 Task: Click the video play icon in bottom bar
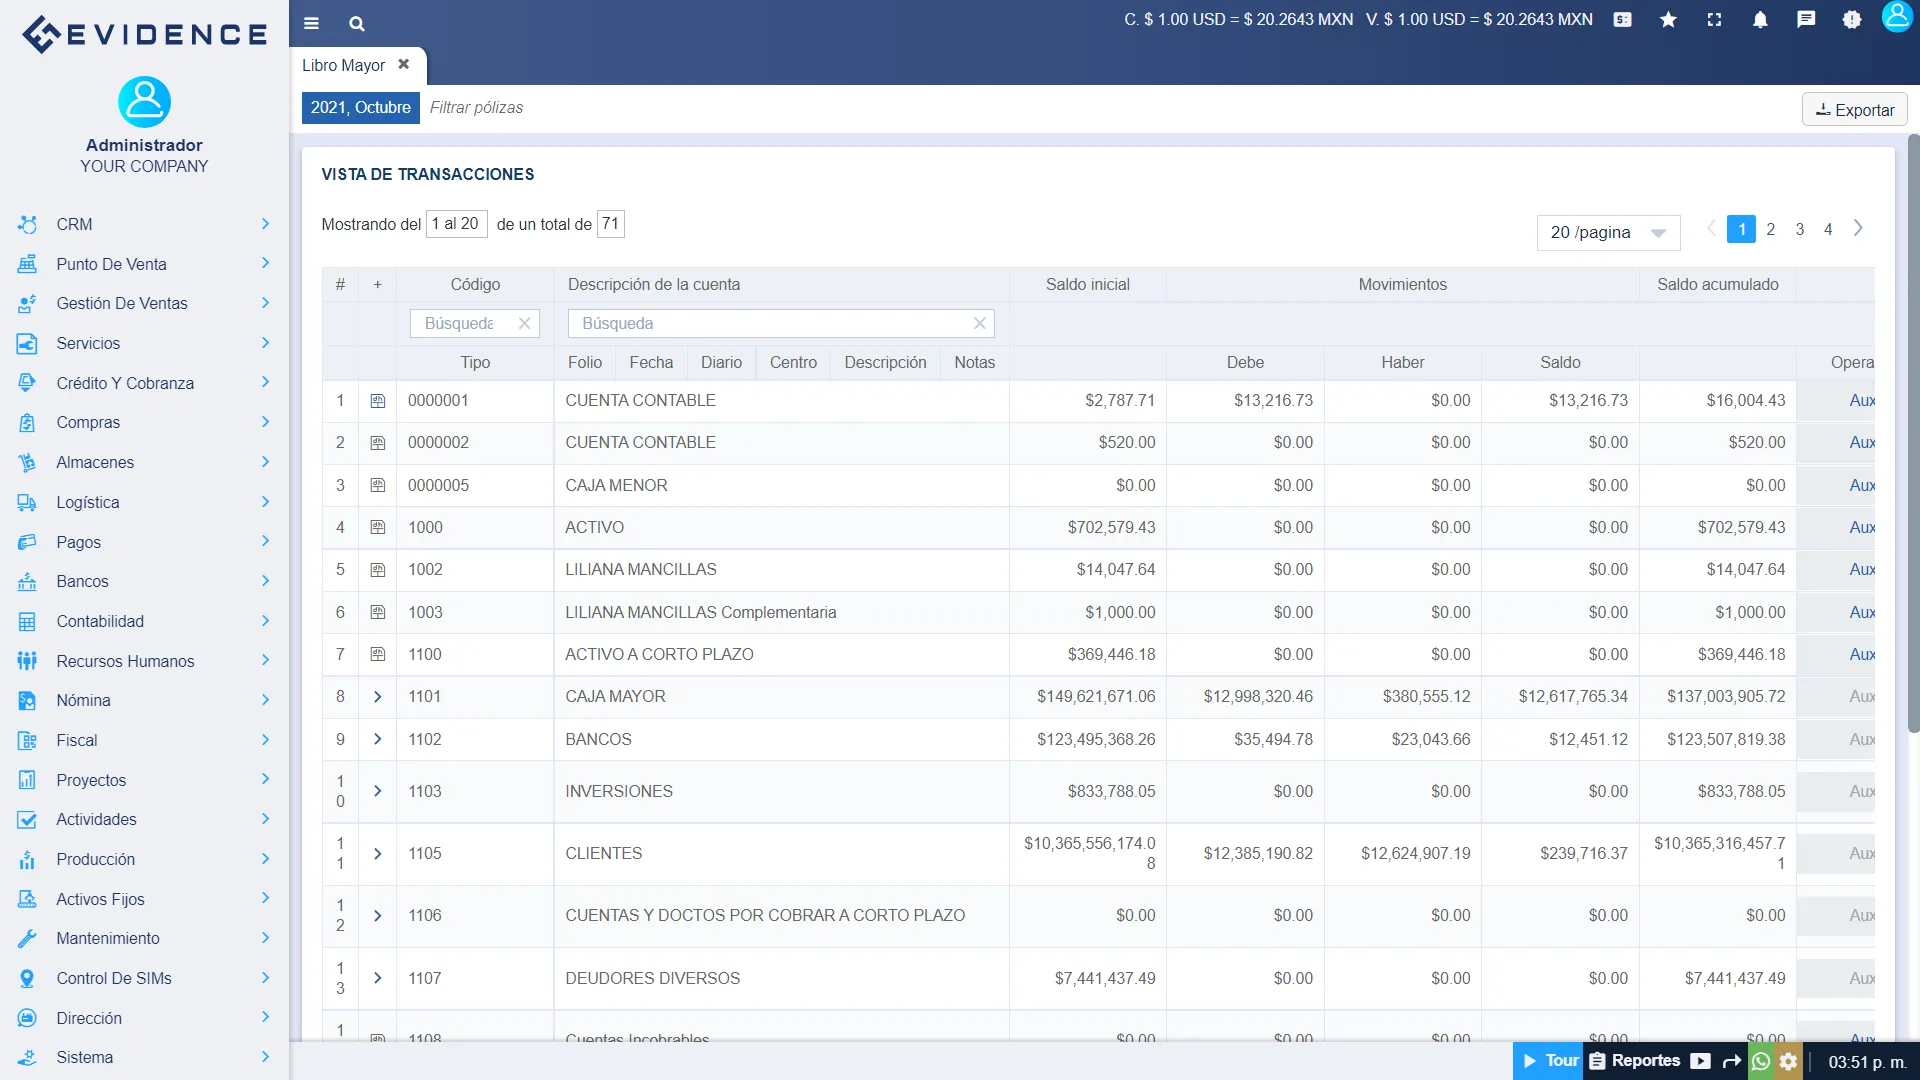click(x=1700, y=1061)
